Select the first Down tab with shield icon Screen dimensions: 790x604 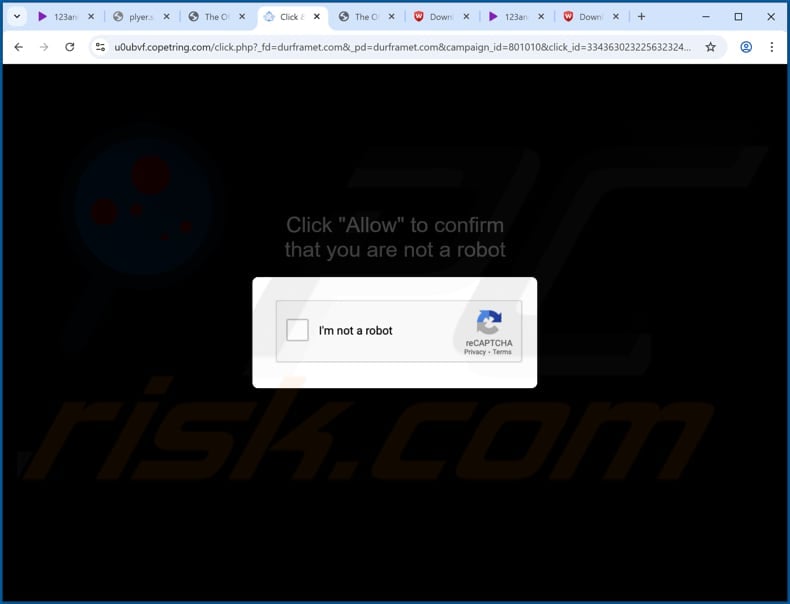(x=434, y=17)
